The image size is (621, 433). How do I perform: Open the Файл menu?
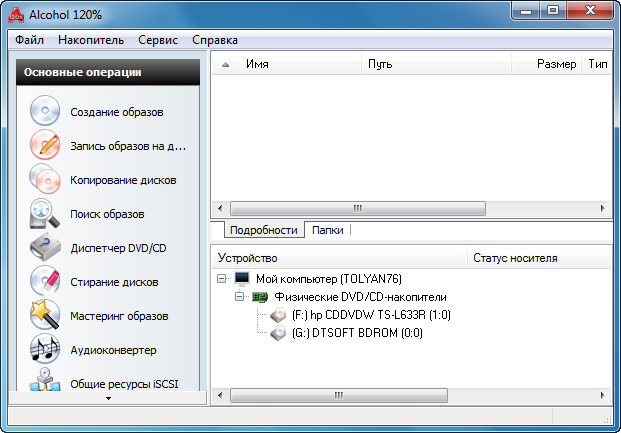tap(29, 40)
